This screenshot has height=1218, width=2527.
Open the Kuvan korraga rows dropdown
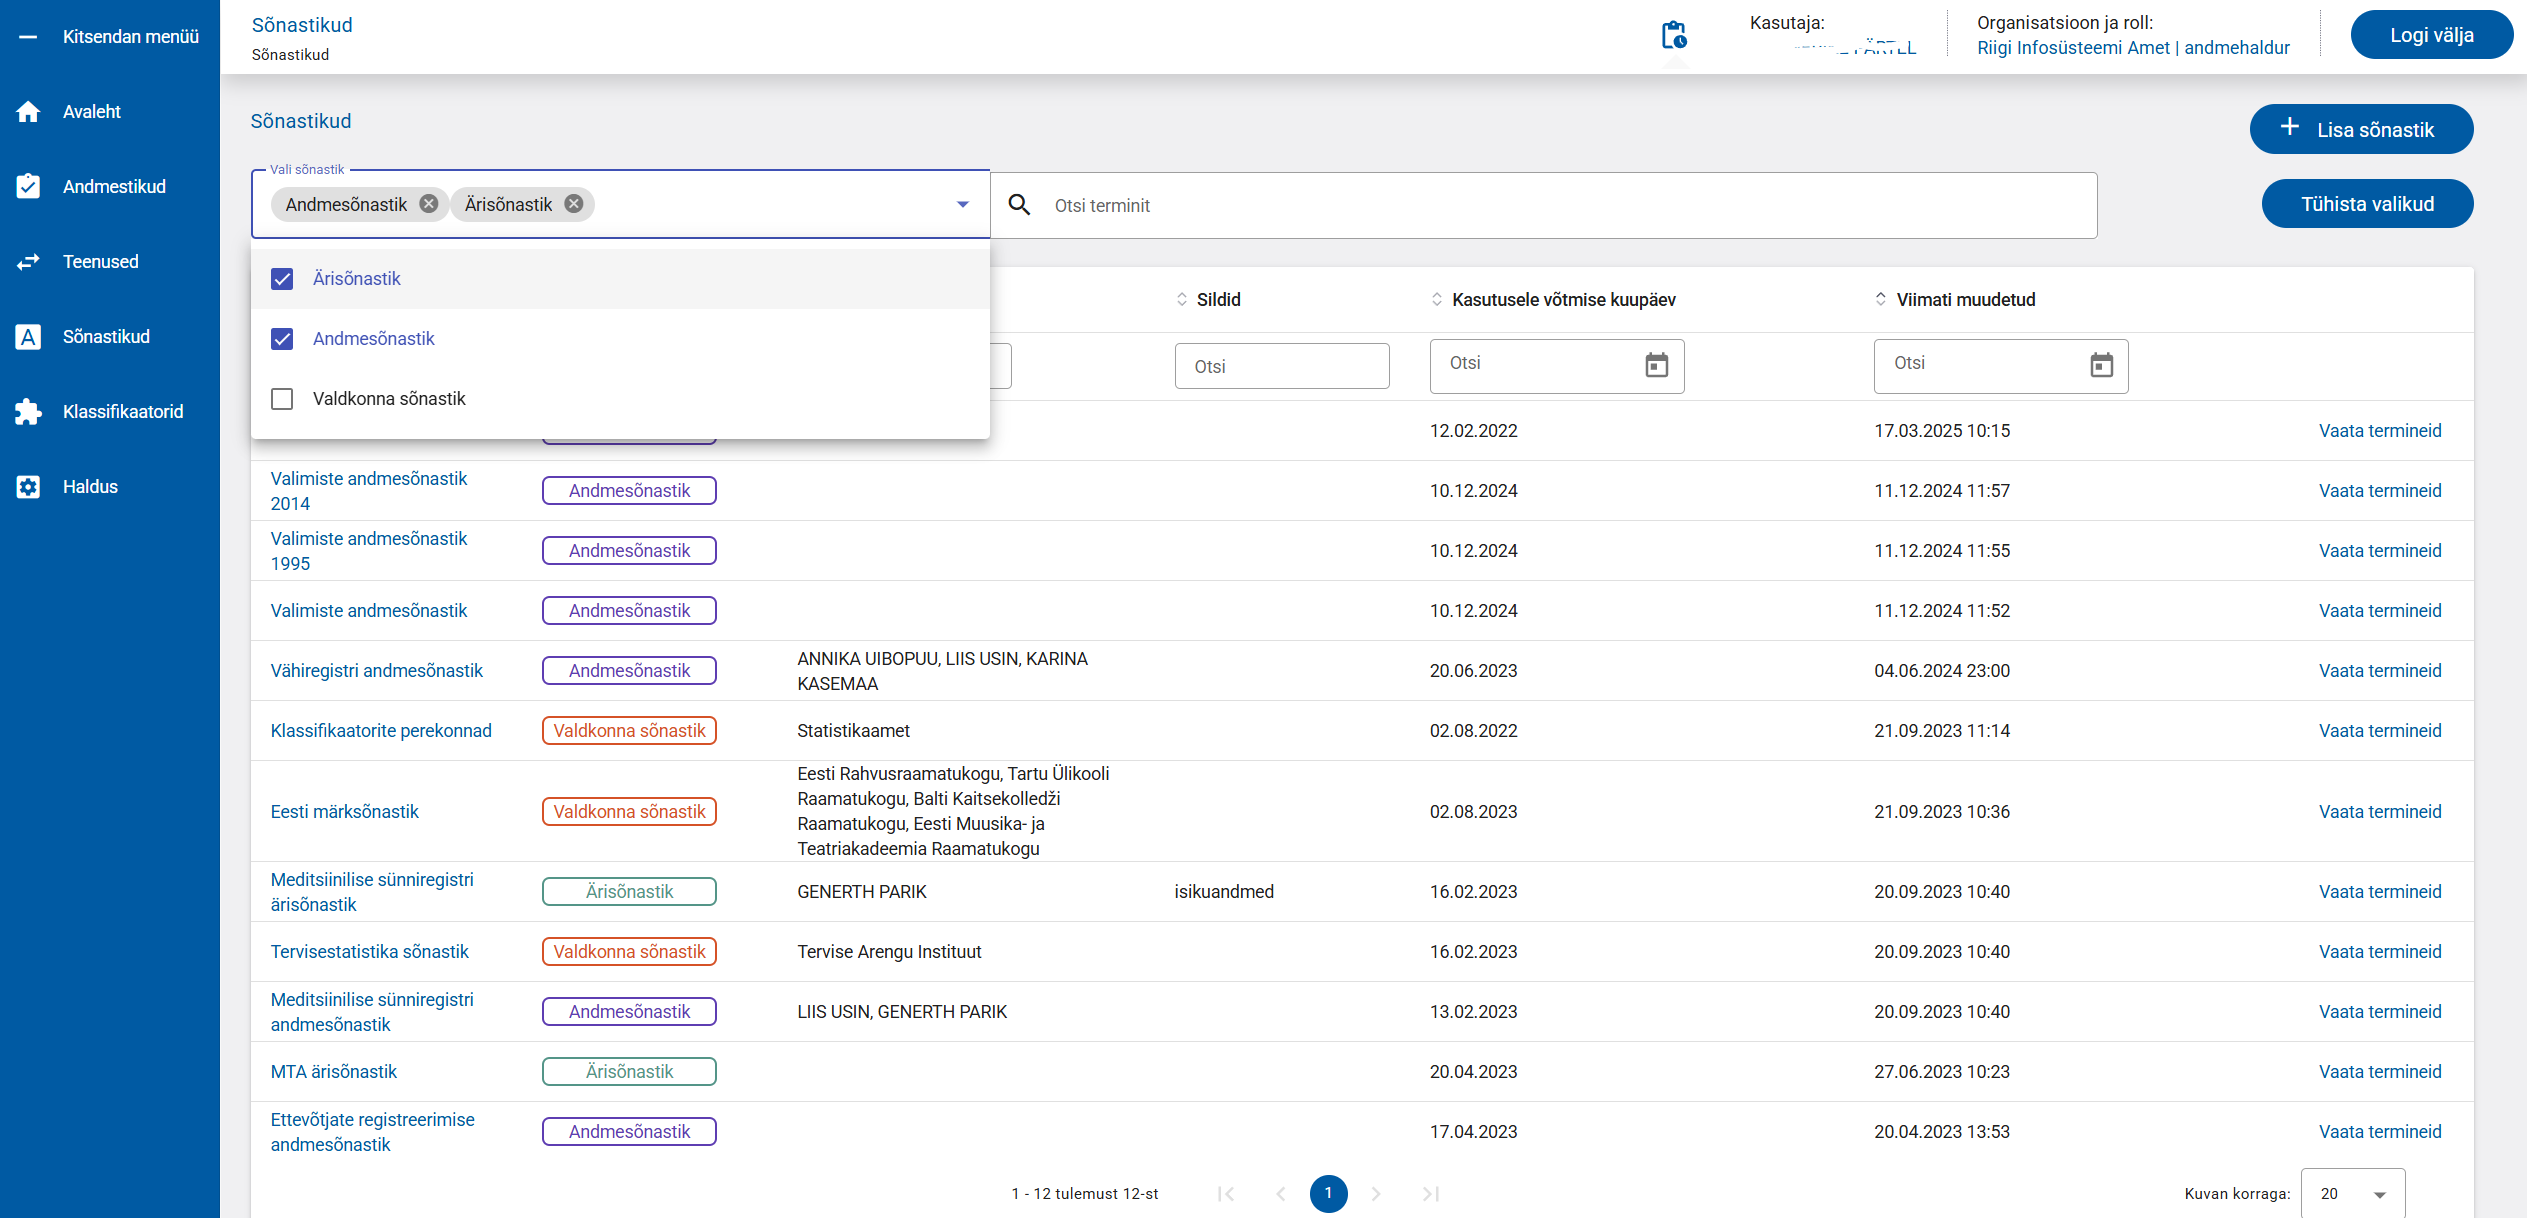click(2352, 1193)
